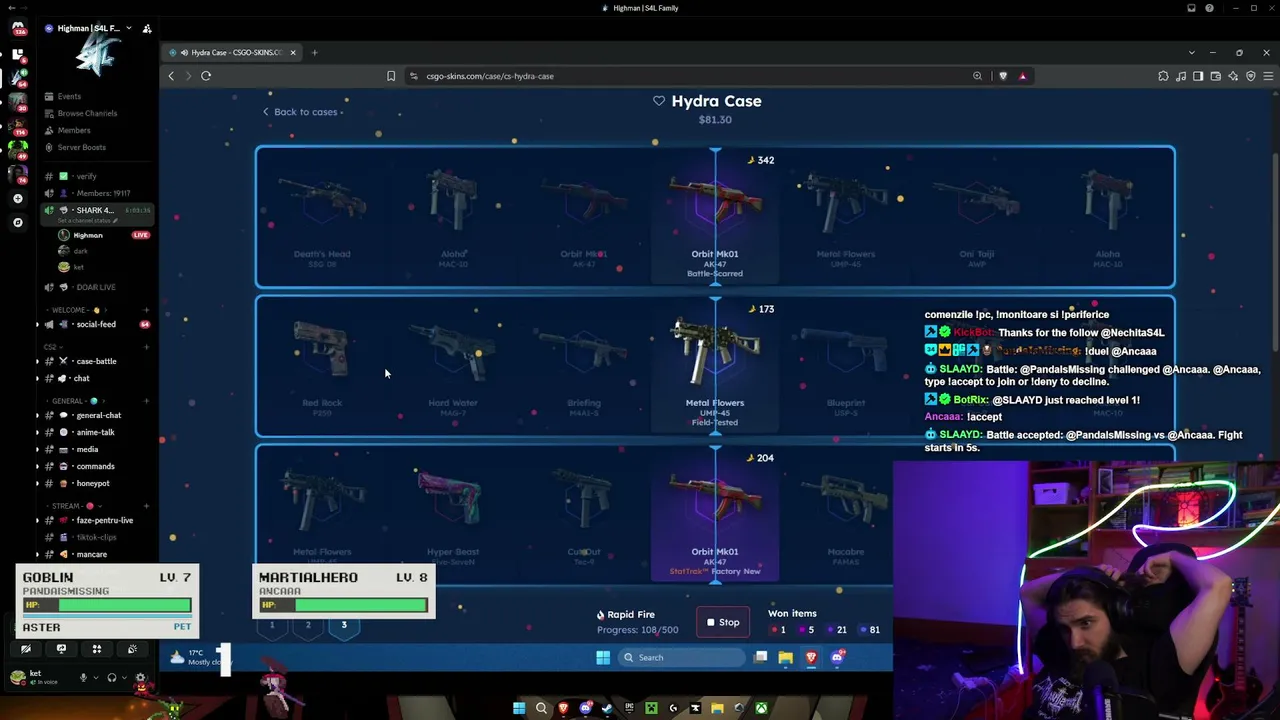Click the screen share icon in voice panel
The height and width of the screenshot is (720, 1280).
point(61,649)
